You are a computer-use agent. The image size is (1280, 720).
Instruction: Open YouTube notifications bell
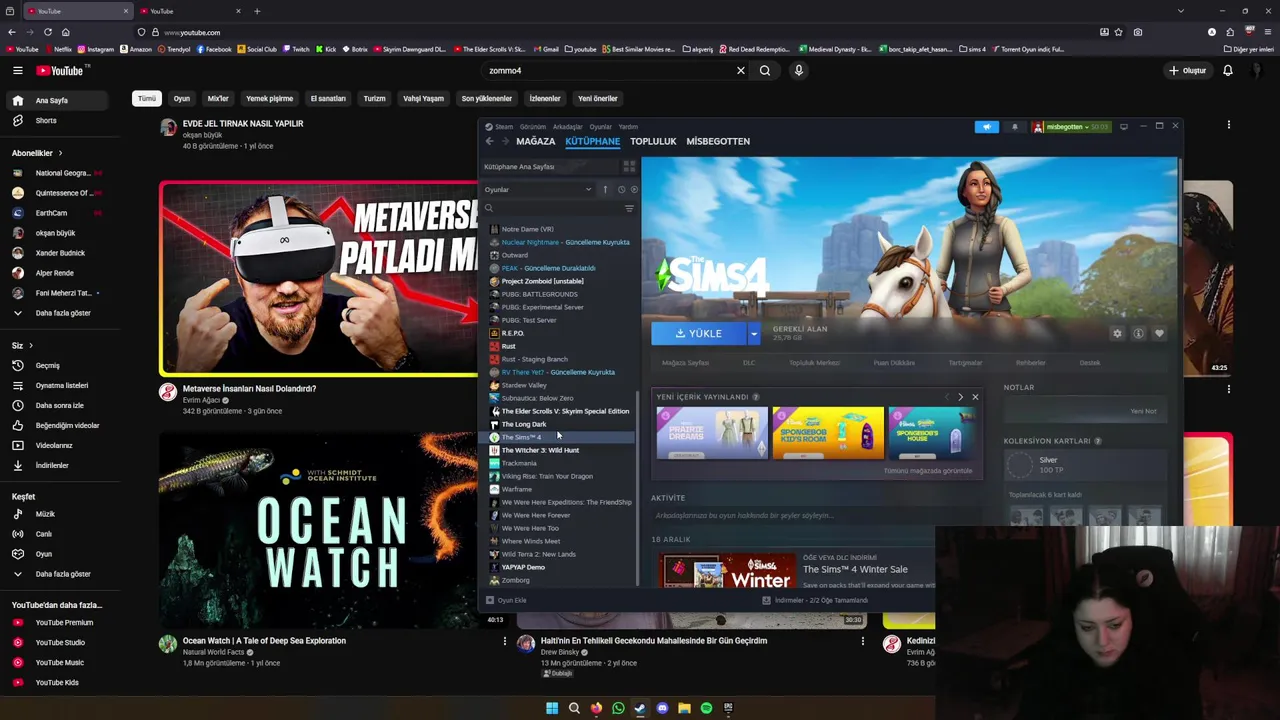pos(1228,70)
